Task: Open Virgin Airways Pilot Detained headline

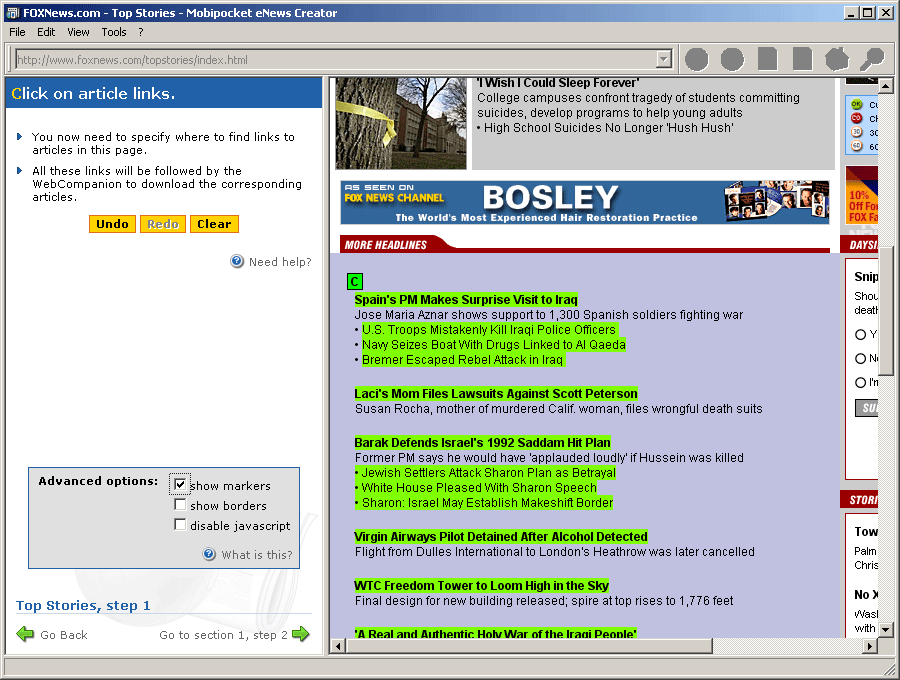Action: click(x=501, y=537)
